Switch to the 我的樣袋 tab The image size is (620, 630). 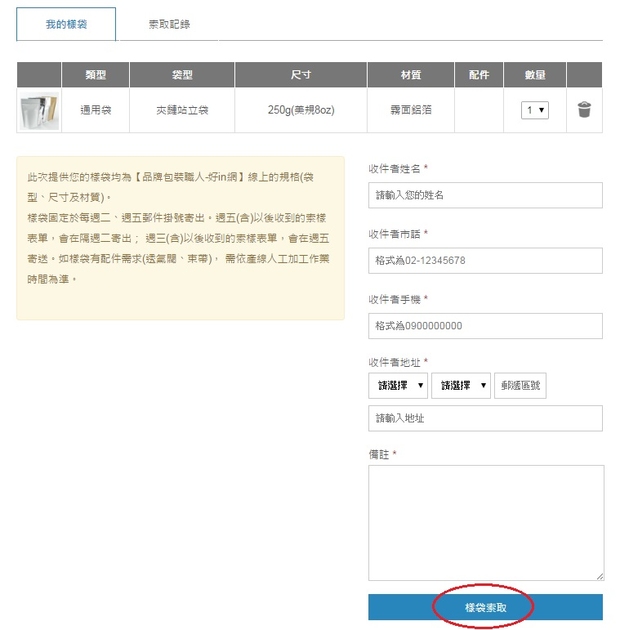(66, 24)
